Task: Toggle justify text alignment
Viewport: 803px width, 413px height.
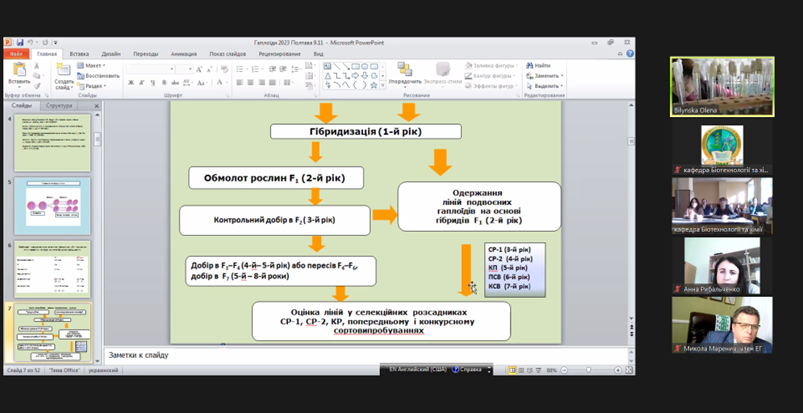Action: click(x=273, y=82)
